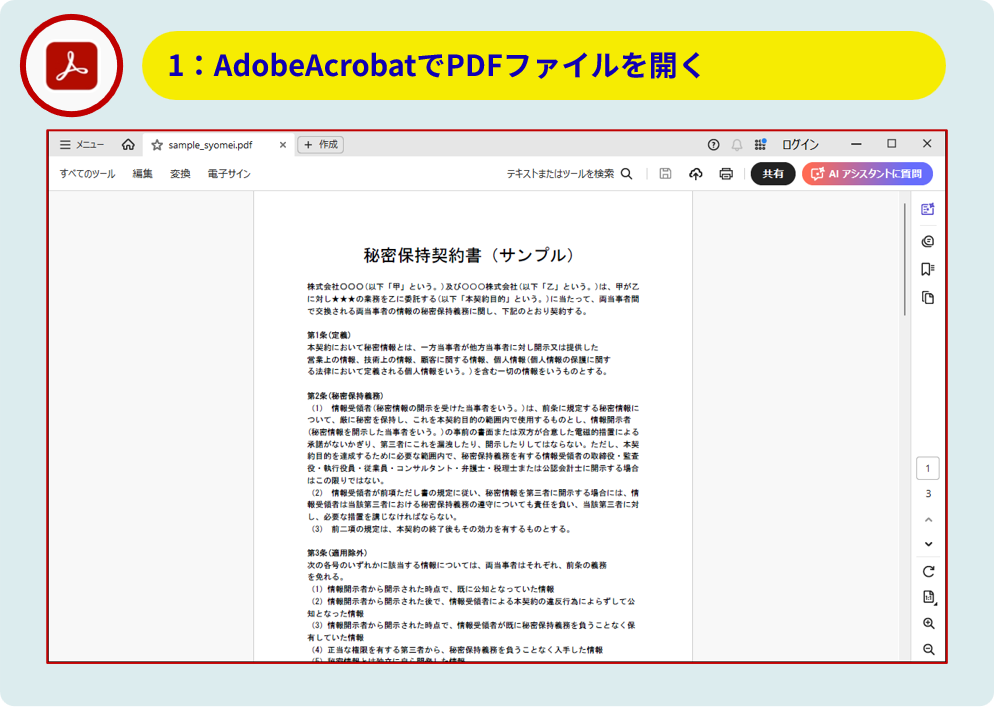This screenshot has height=707, width=994.
Task: Show the page thumbnails panel icon
Action: tap(927, 297)
